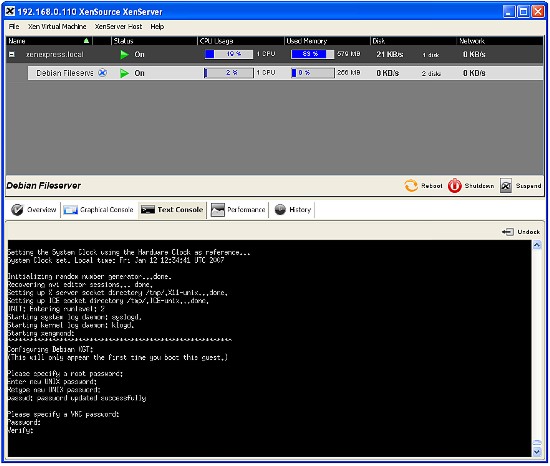Click the Reboot icon
Screen dimensions: 550x466
(x=411, y=186)
